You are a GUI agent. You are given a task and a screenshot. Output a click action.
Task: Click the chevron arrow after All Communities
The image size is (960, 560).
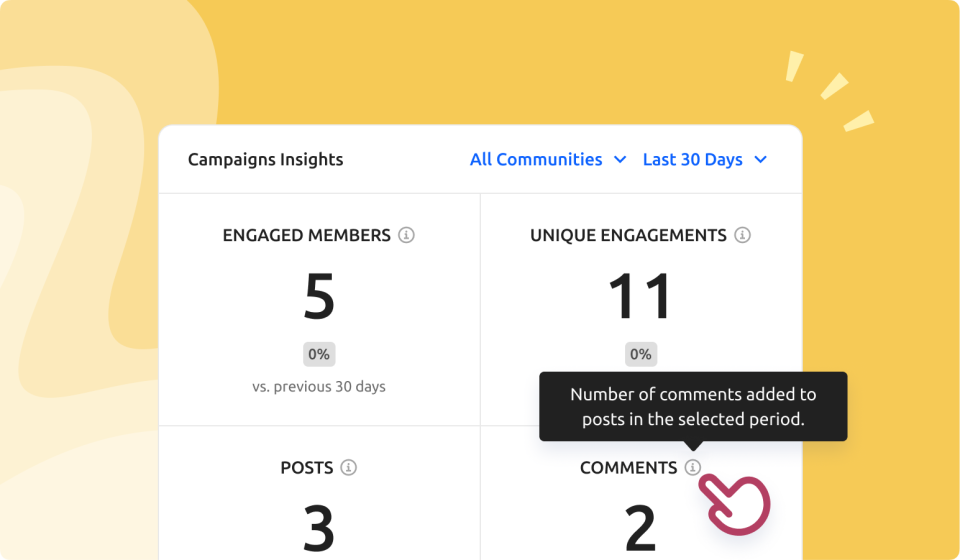[620, 160]
